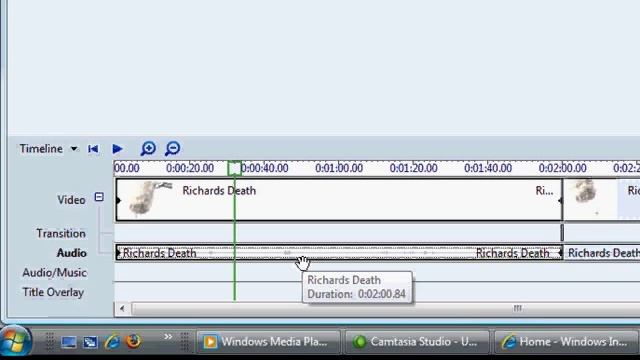640x360 pixels.
Task: Launch Firefox from quick launch
Action: click(x=133, y=341)
